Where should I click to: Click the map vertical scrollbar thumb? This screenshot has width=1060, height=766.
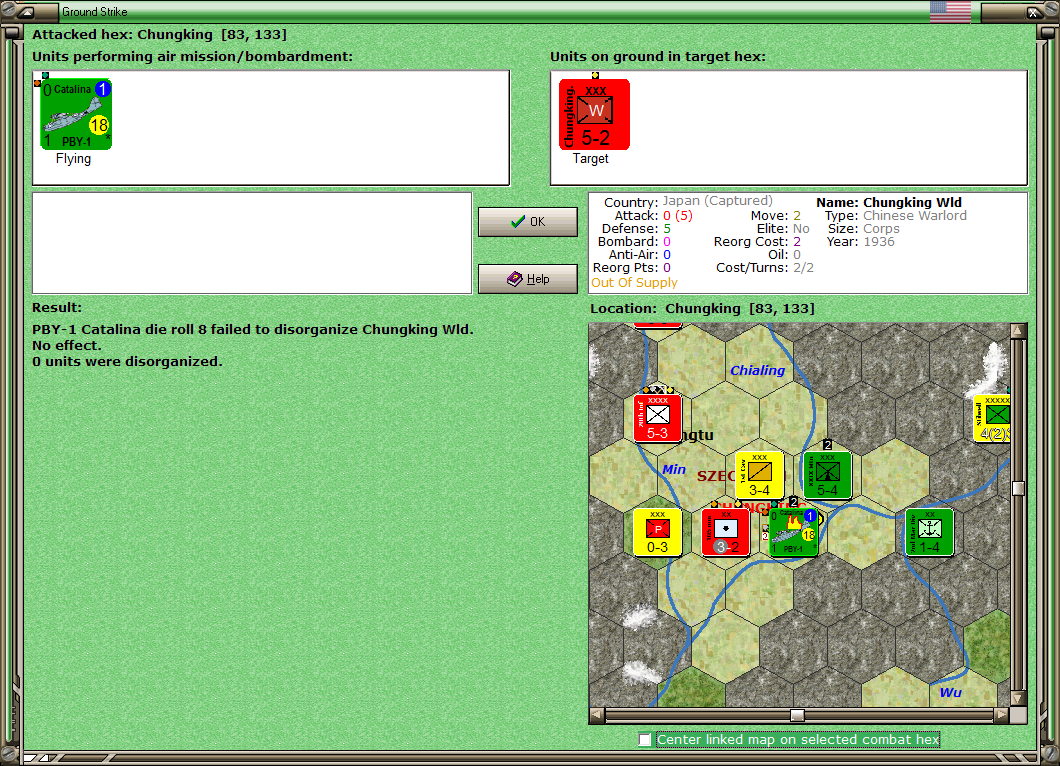(1018, 488)
